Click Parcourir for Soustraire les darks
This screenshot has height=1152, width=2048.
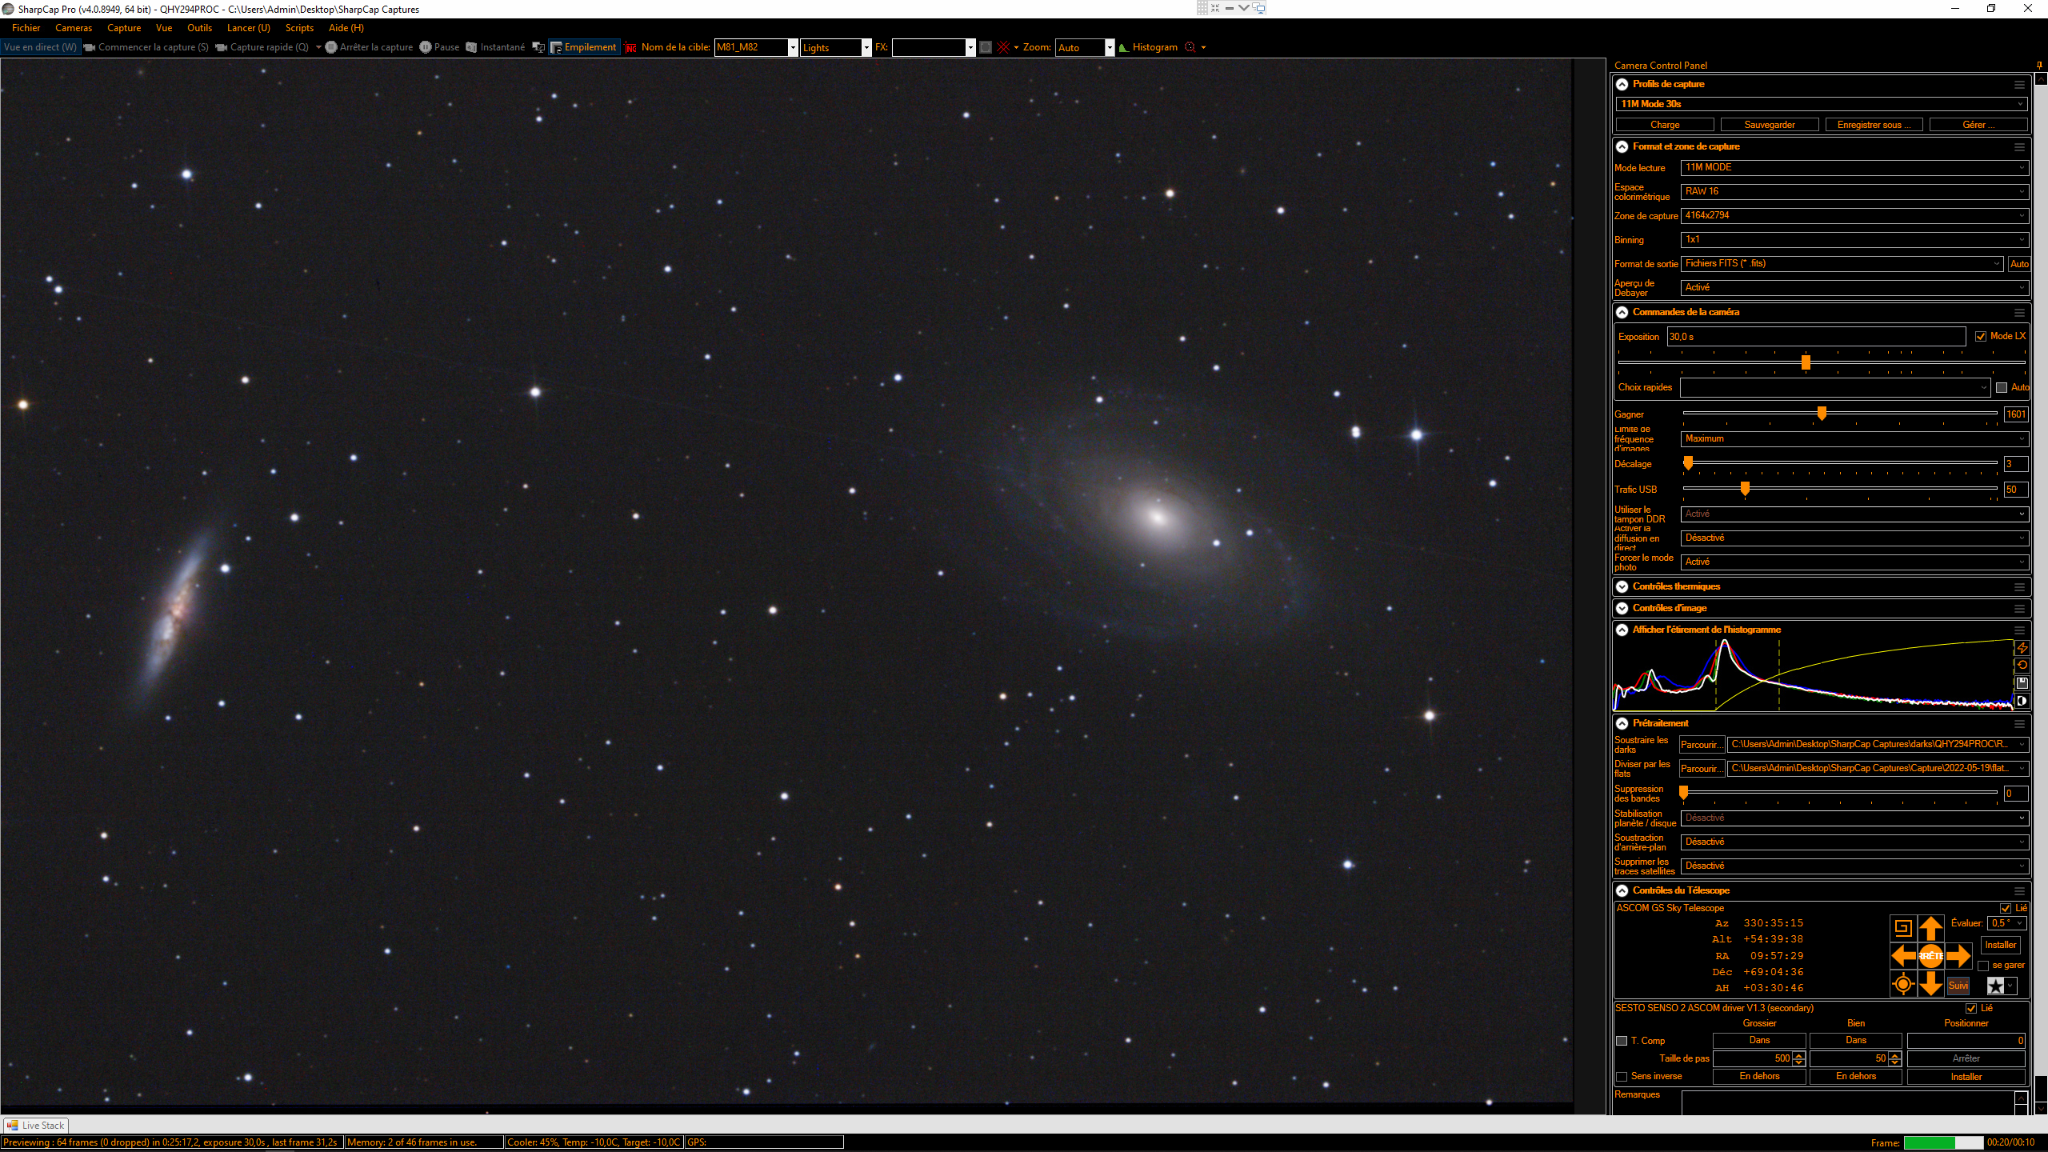(x=1701, y=745)
